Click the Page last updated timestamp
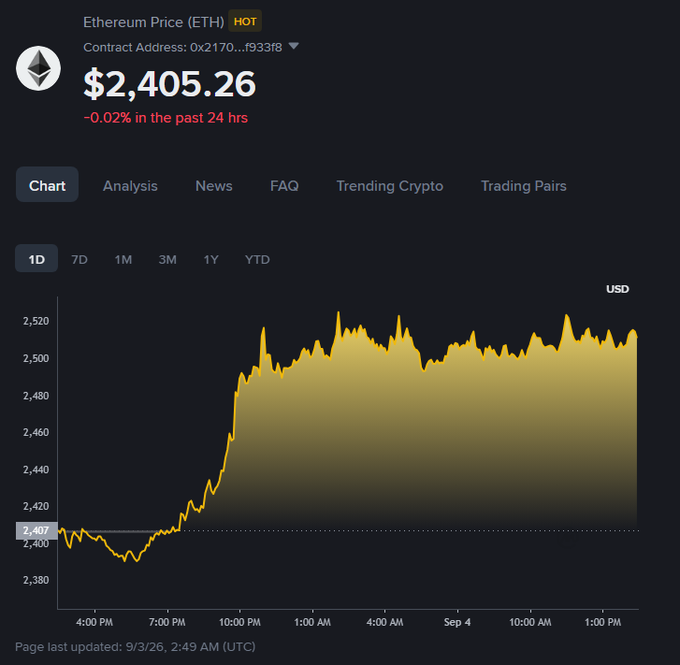 pos(135,647)
